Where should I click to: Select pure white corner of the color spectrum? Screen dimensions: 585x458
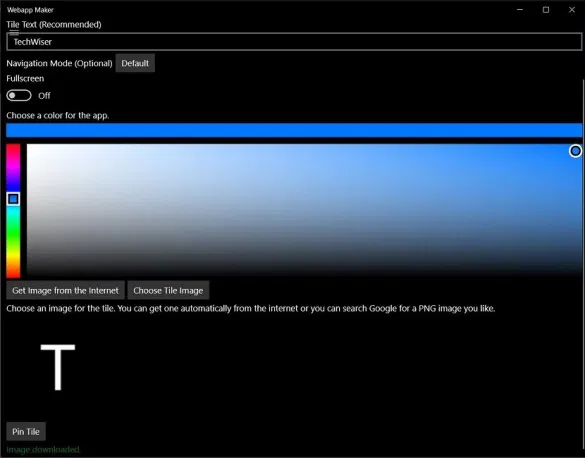(x=29, y=146)
